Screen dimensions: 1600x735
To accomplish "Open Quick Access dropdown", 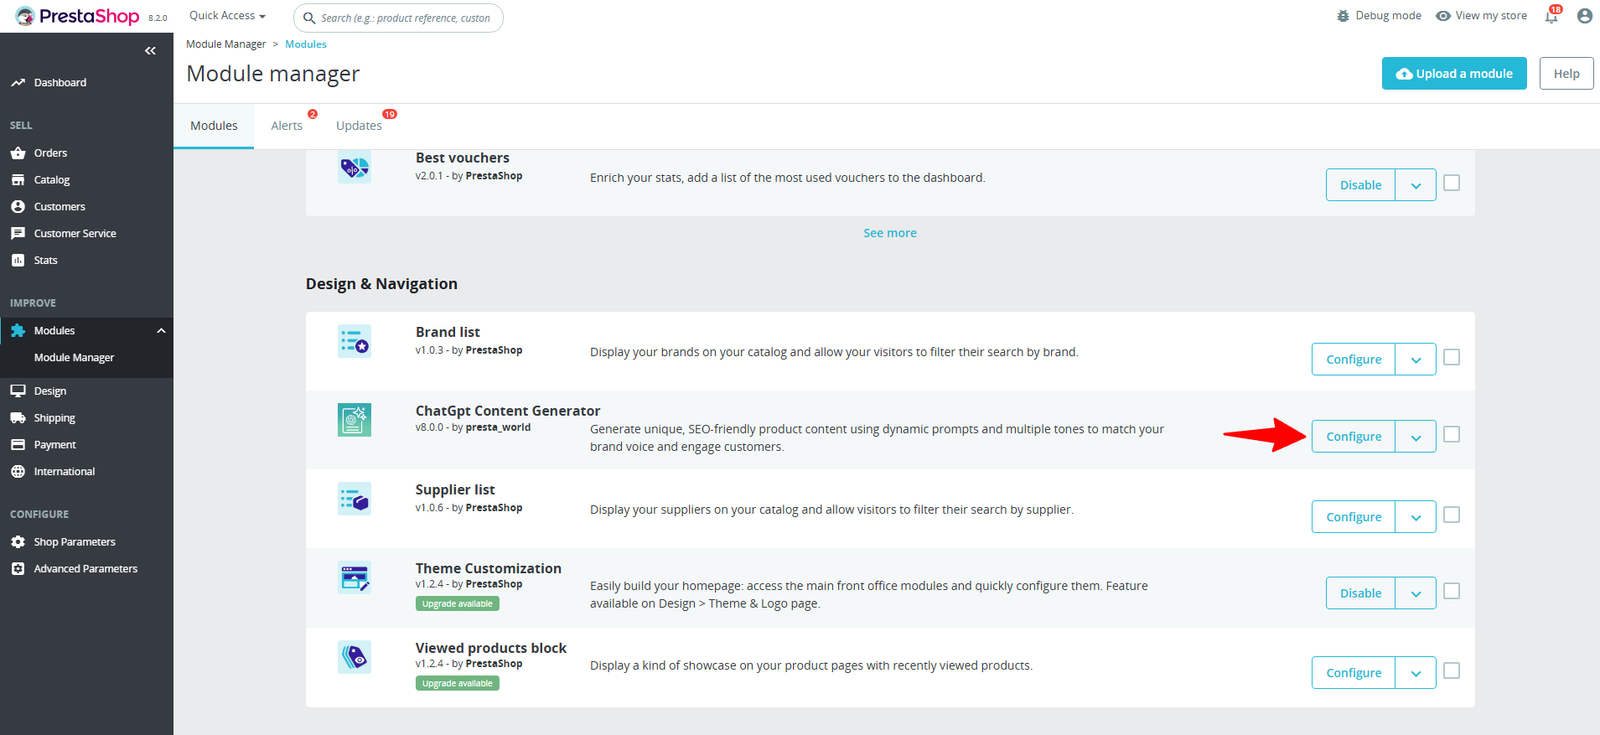I will (228, 16).
